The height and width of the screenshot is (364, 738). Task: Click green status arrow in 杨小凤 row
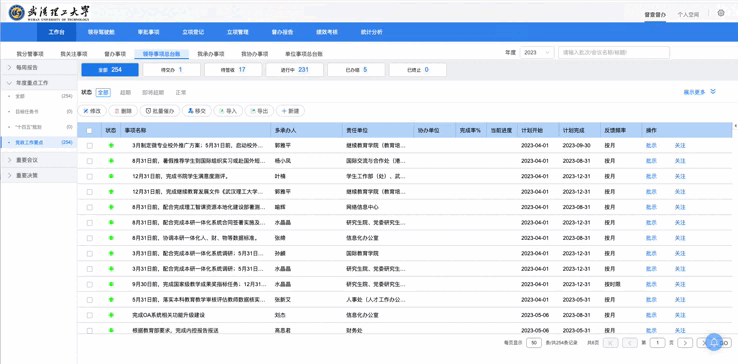pyautogui.click(x=111, y=161)
